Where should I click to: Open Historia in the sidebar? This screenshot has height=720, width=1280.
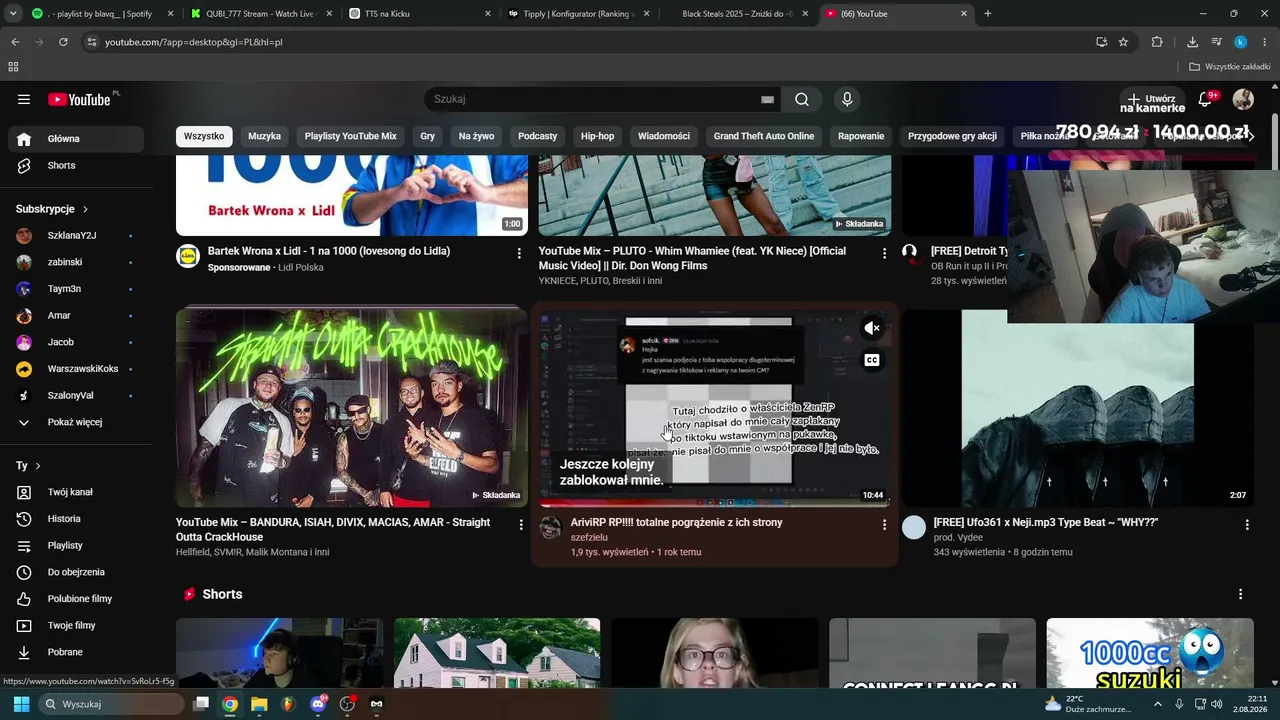tap(76, 519)
